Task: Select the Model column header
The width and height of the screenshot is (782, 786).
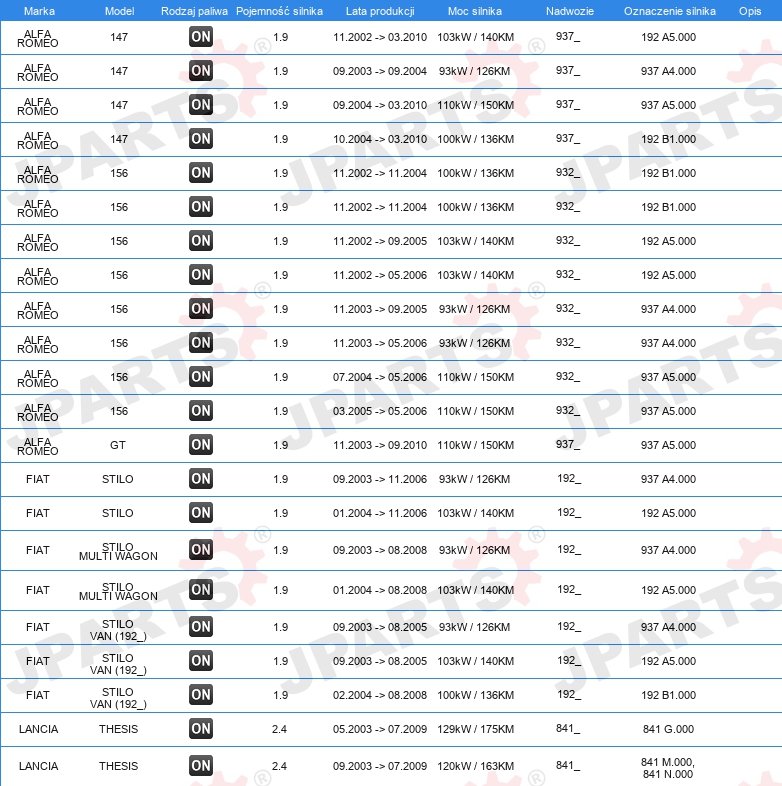Action: point(119,11)
